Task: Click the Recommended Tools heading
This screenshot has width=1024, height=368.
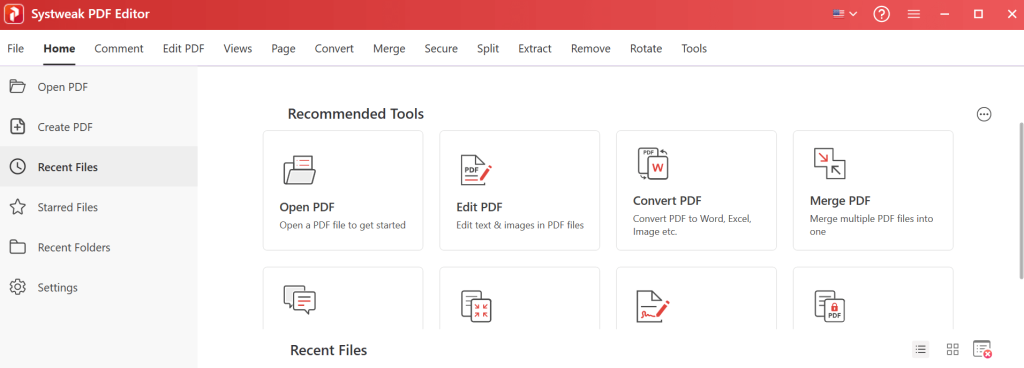Action: [x=356, y=114]
